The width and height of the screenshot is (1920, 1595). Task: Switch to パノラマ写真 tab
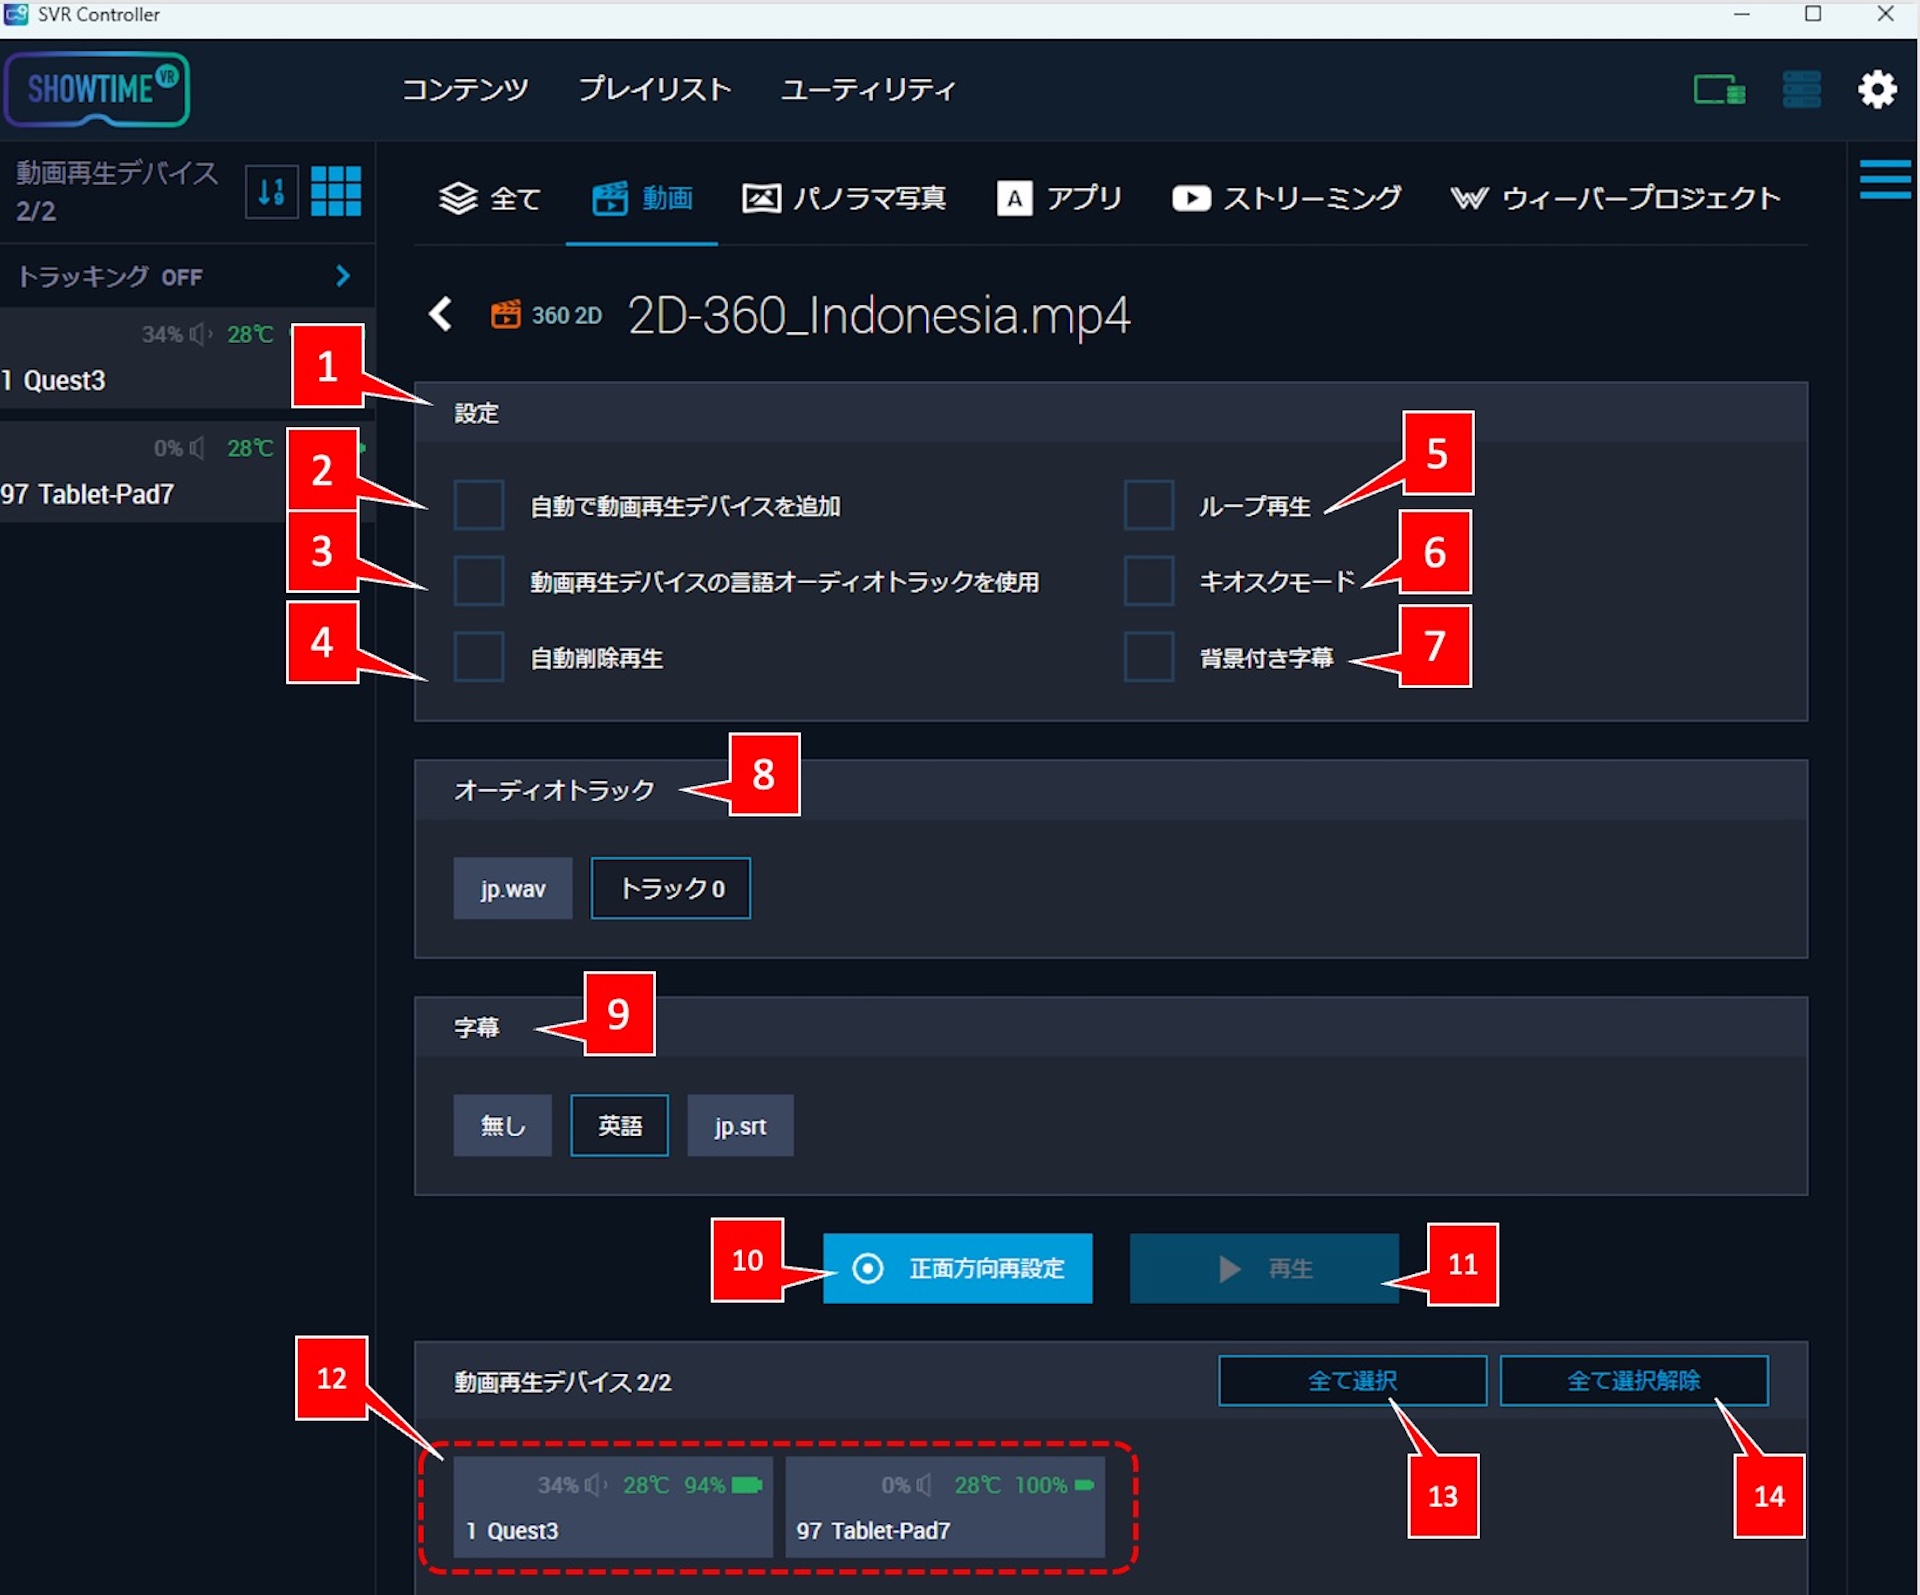(844, 198)
